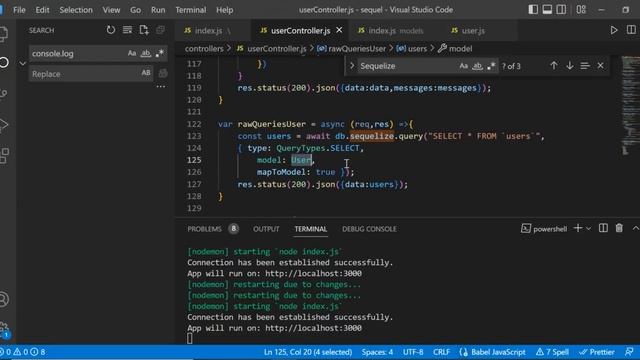Toggle Preserve Case in Replace field

pos(146,73)
